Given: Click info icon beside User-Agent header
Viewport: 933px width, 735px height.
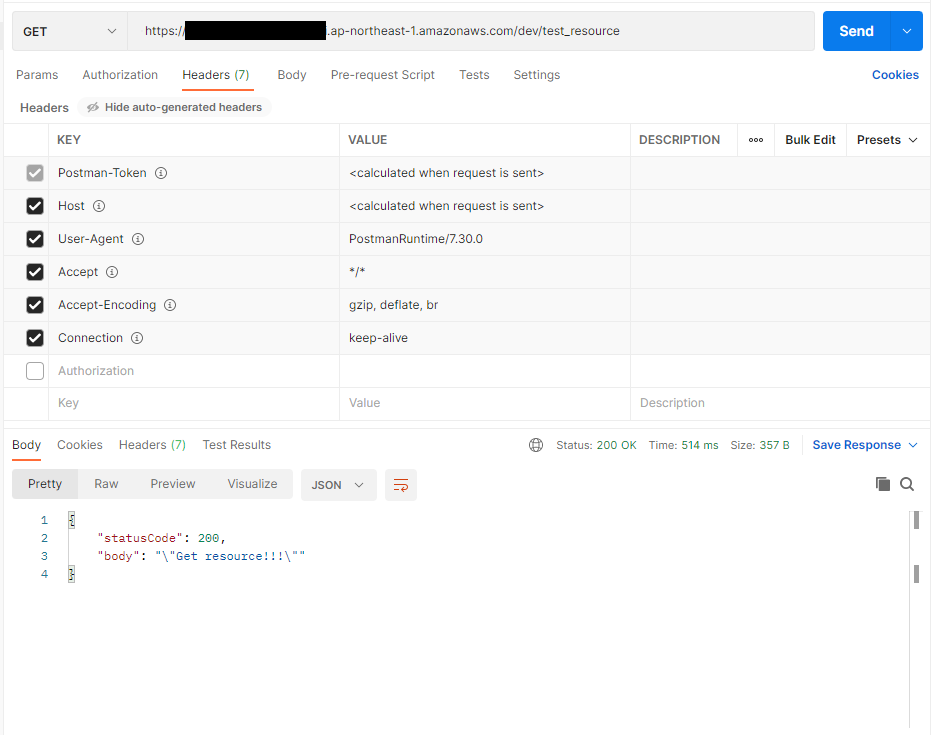Looking at the screenshot, I should (139, 238).
